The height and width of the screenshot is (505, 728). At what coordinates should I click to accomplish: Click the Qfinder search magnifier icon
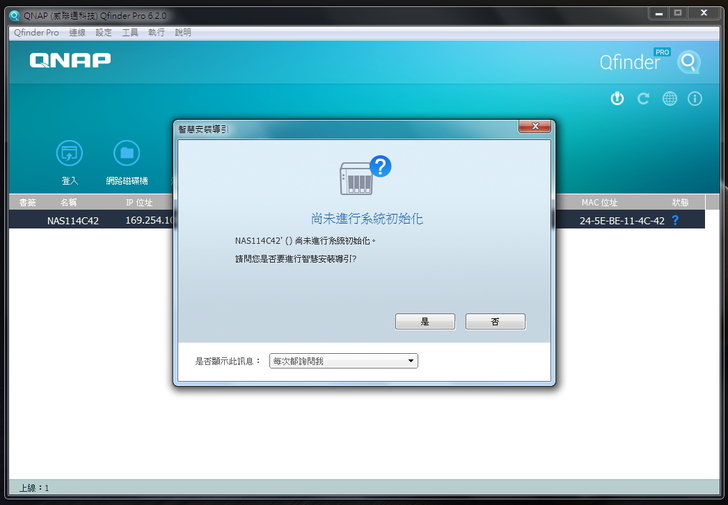click(689, 62)
